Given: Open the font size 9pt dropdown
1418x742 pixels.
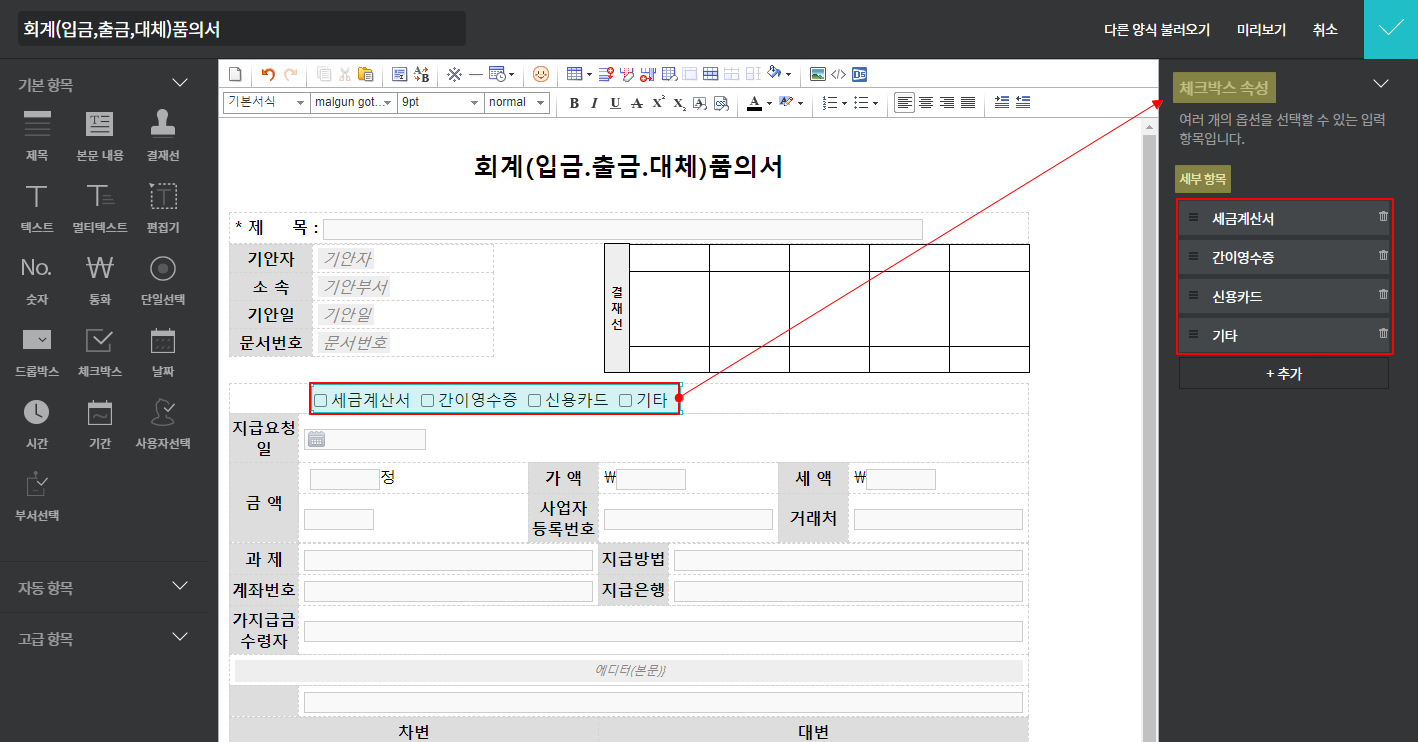Looking at the screenshot, I should [440, 102].
